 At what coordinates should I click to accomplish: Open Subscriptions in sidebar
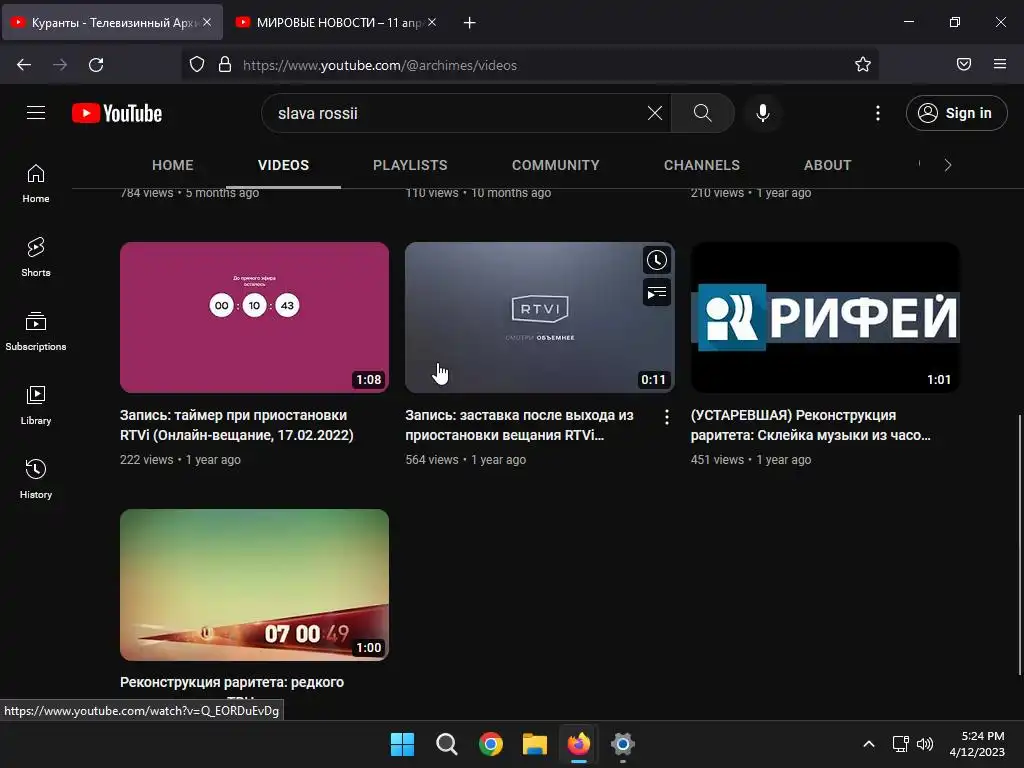36,331
